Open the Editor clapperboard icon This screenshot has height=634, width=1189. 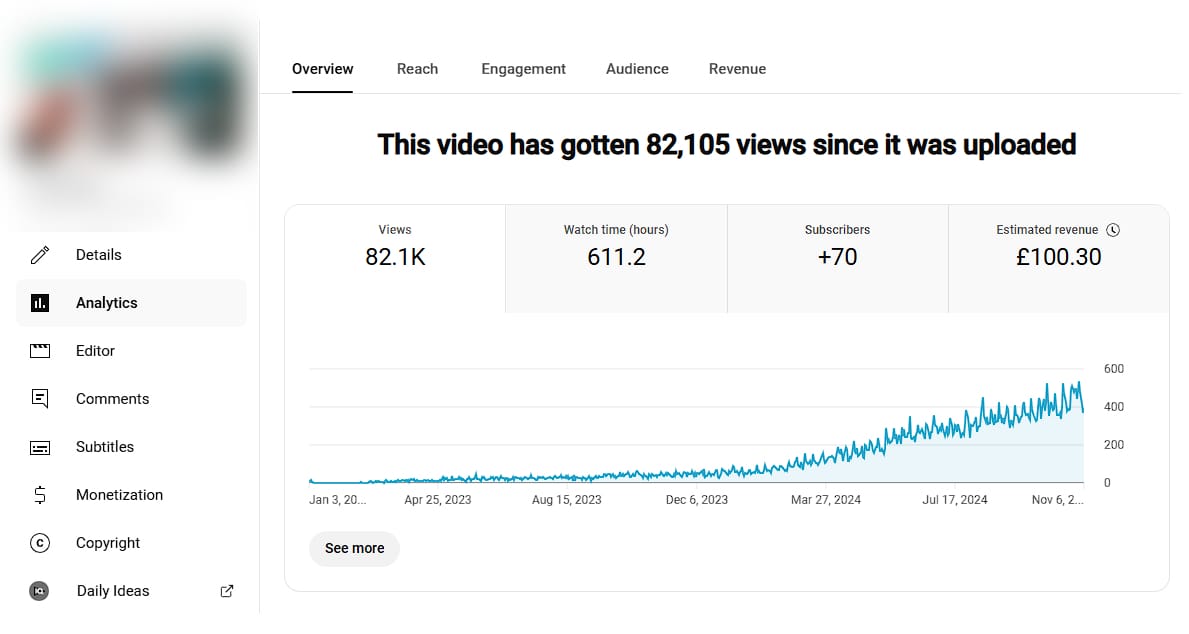(x=40, y=351)
